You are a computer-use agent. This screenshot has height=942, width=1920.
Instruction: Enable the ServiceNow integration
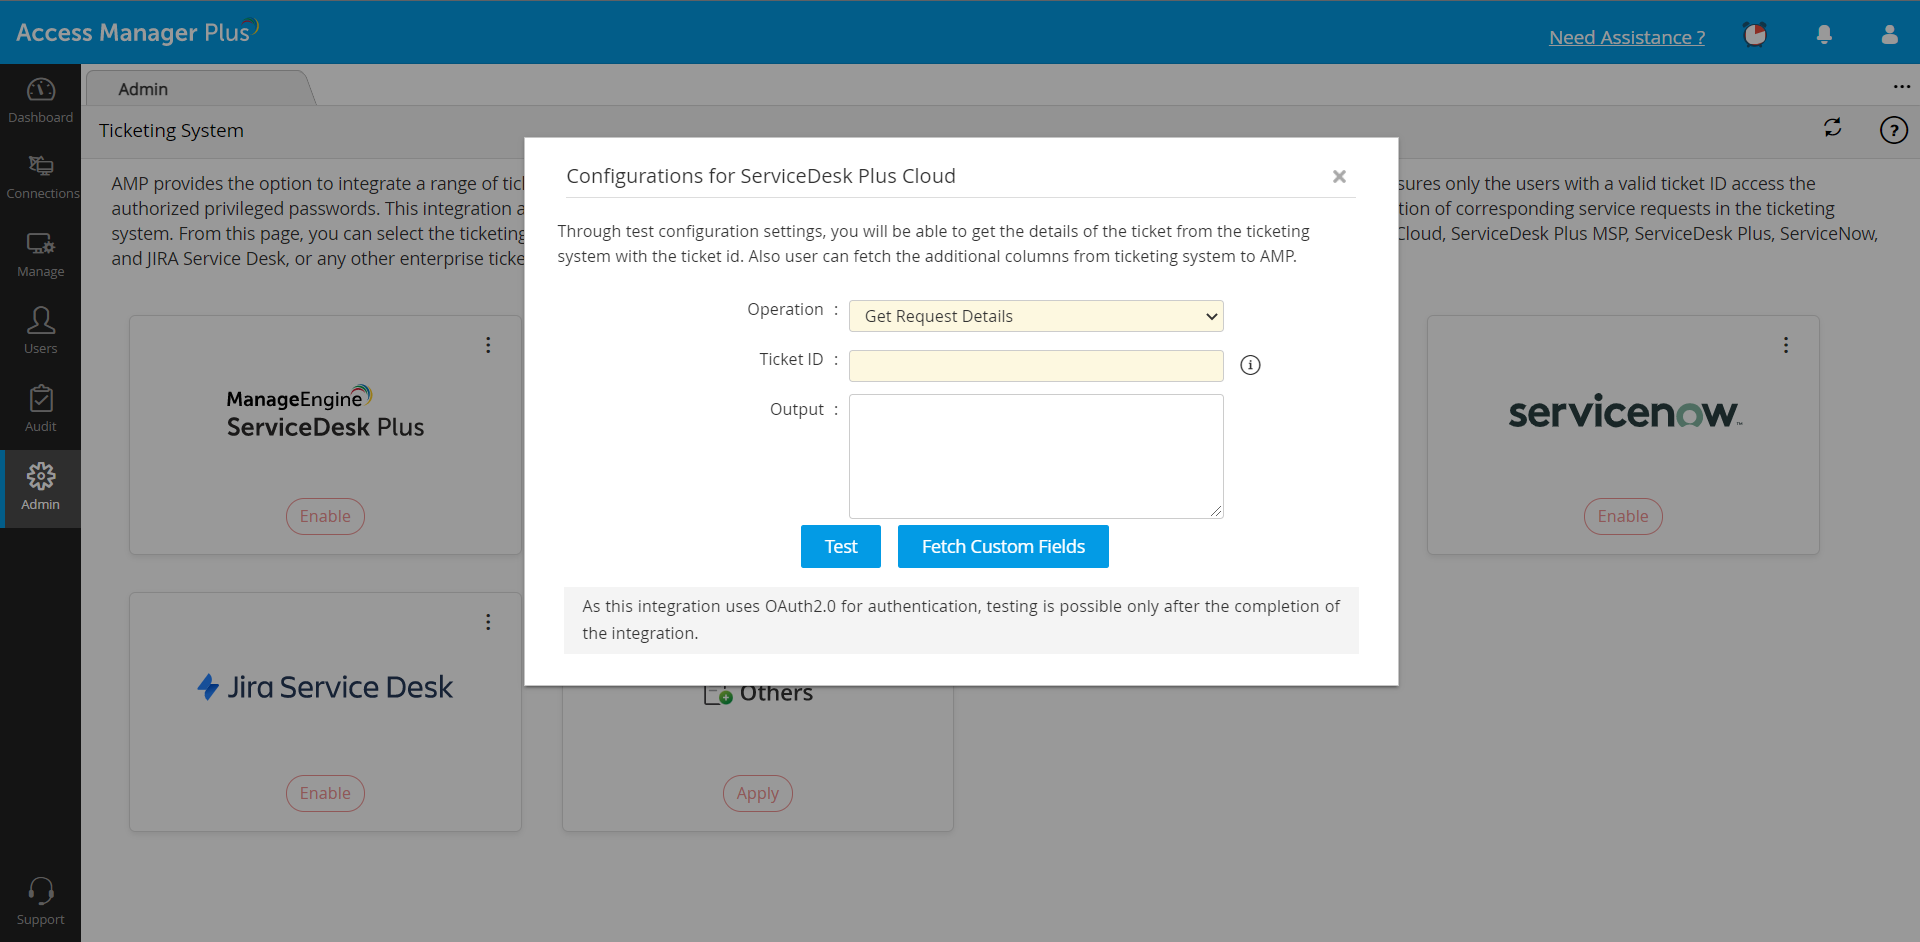pos(1623,516)
